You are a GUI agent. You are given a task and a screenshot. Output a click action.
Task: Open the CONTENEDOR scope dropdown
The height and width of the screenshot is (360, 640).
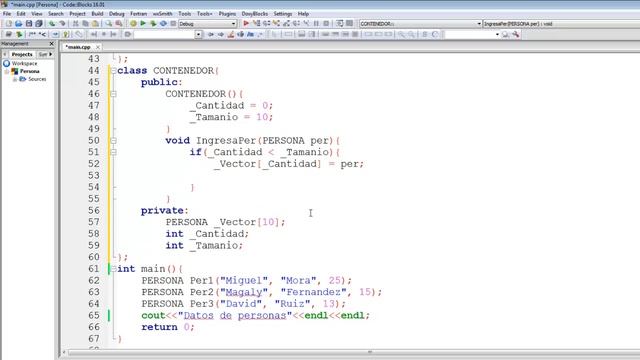click(x=479, y=24)
